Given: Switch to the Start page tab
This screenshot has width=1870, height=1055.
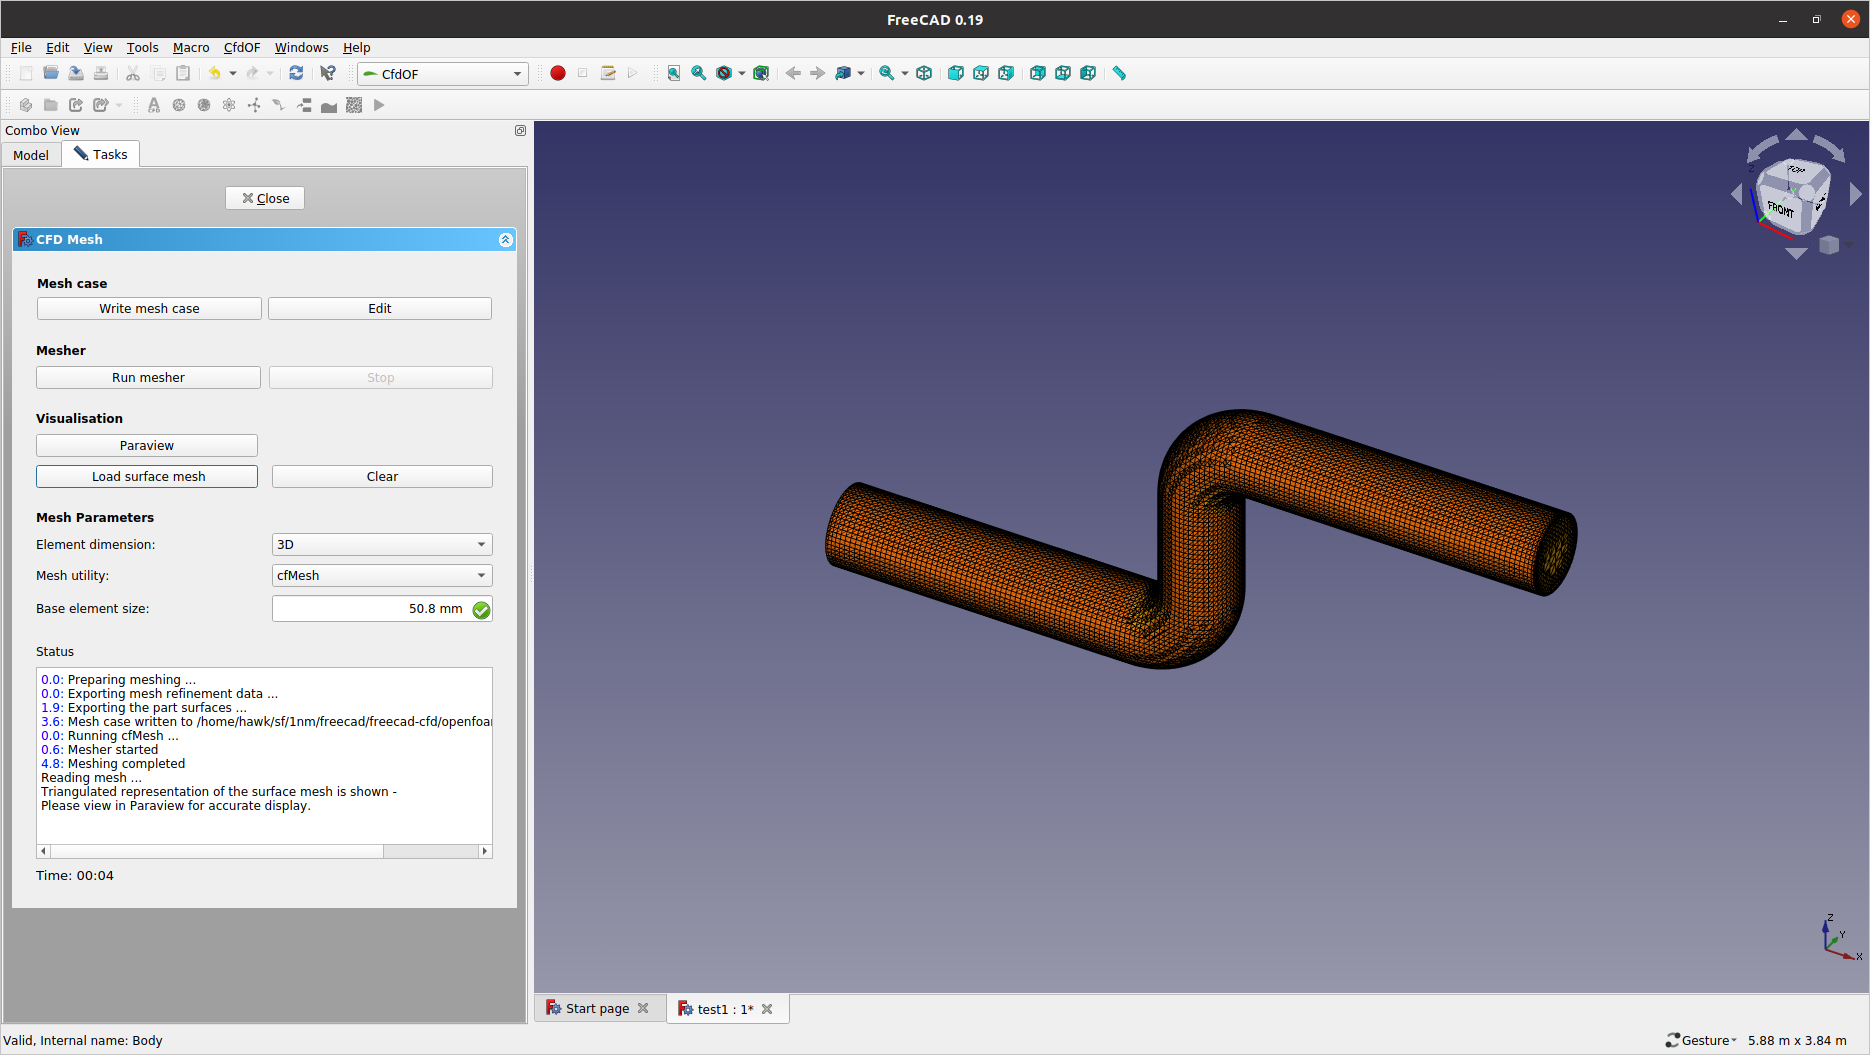Looking at the screenshot, I should pyautogui.click(x=597, y=1008).
